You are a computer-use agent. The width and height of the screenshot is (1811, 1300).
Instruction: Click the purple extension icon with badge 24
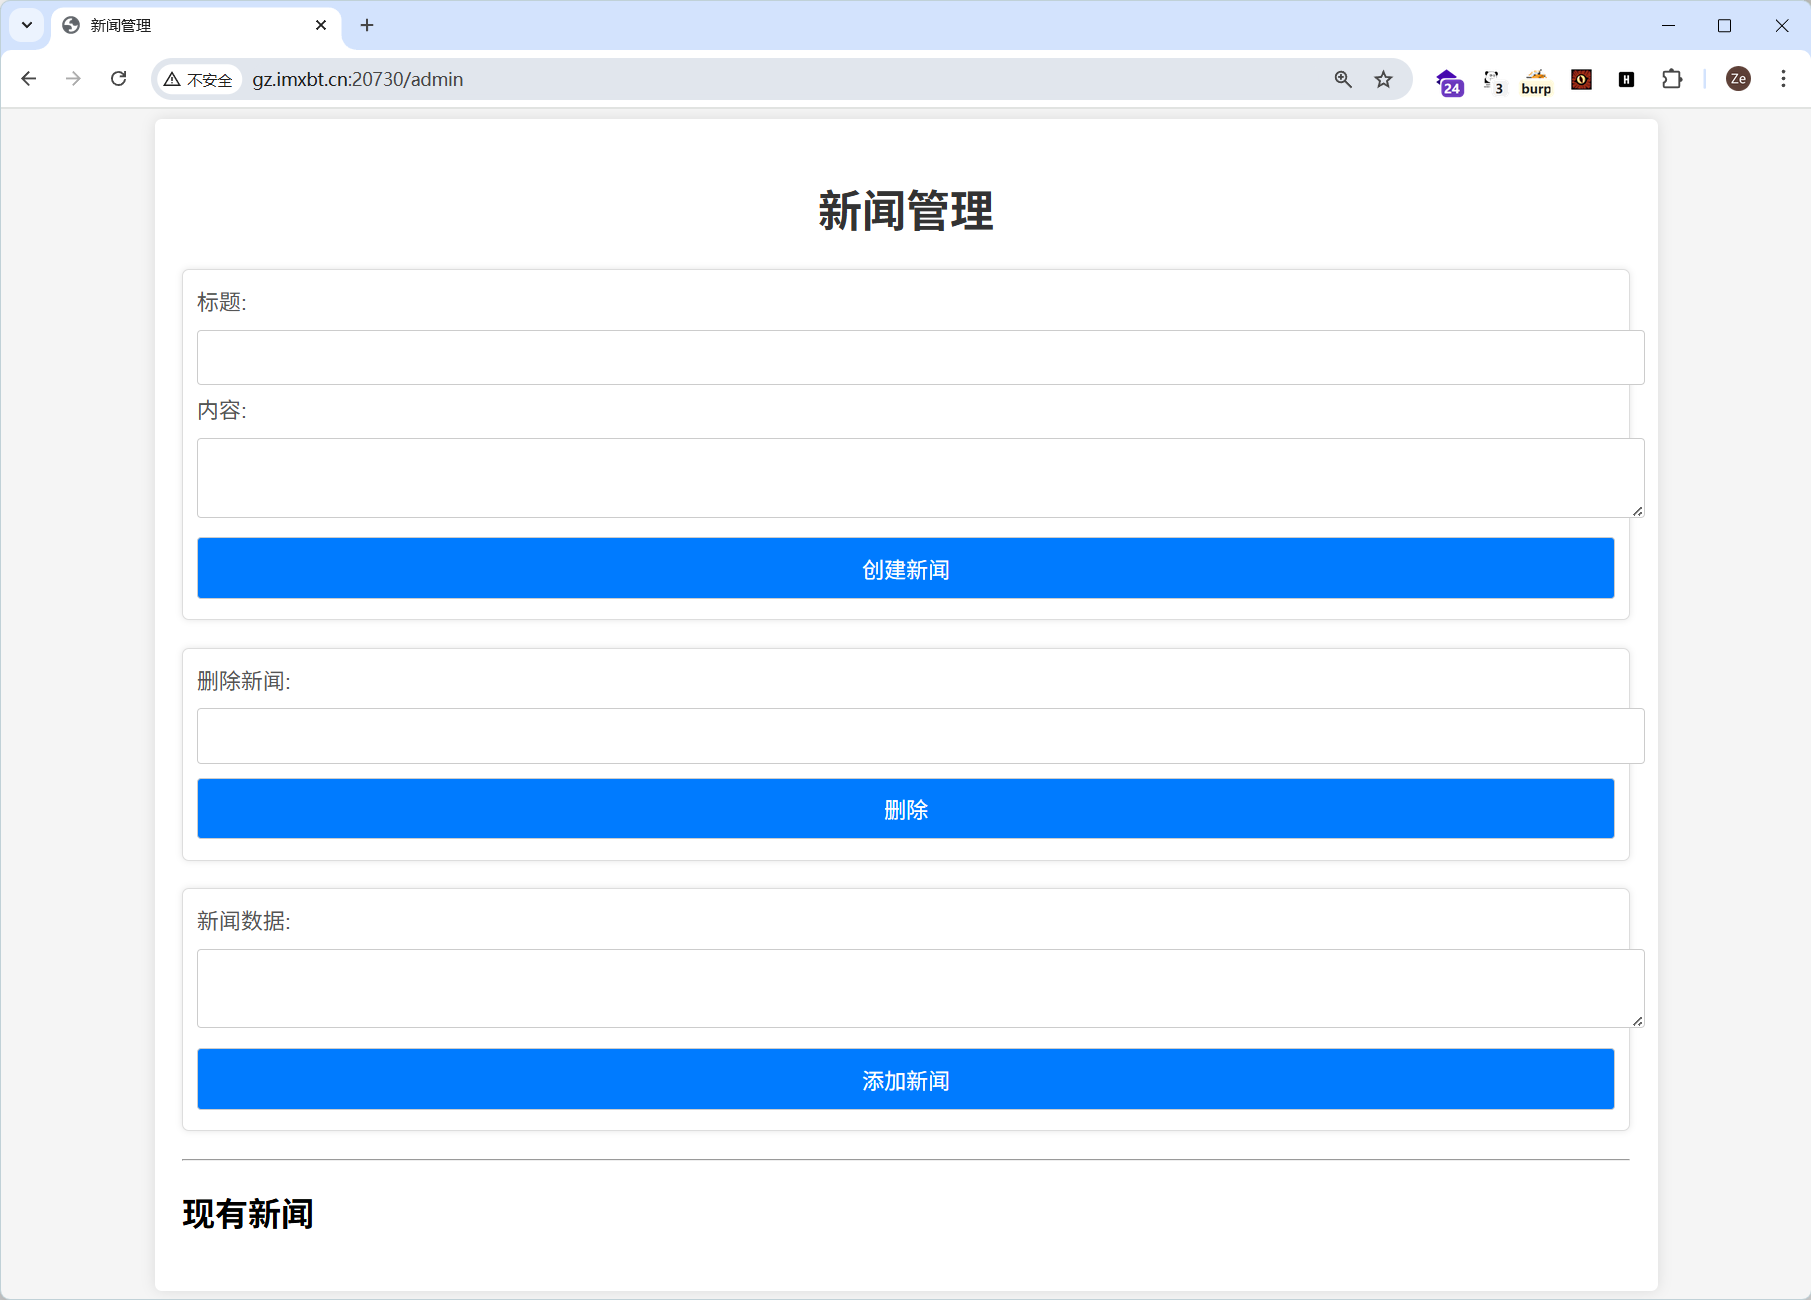pyautogui.click(x=1448, y=81)
